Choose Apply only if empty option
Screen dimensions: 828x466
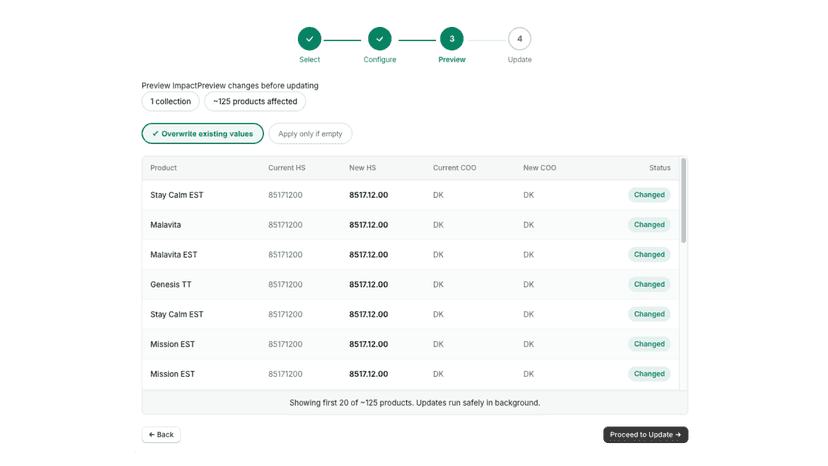click(310, 134)
